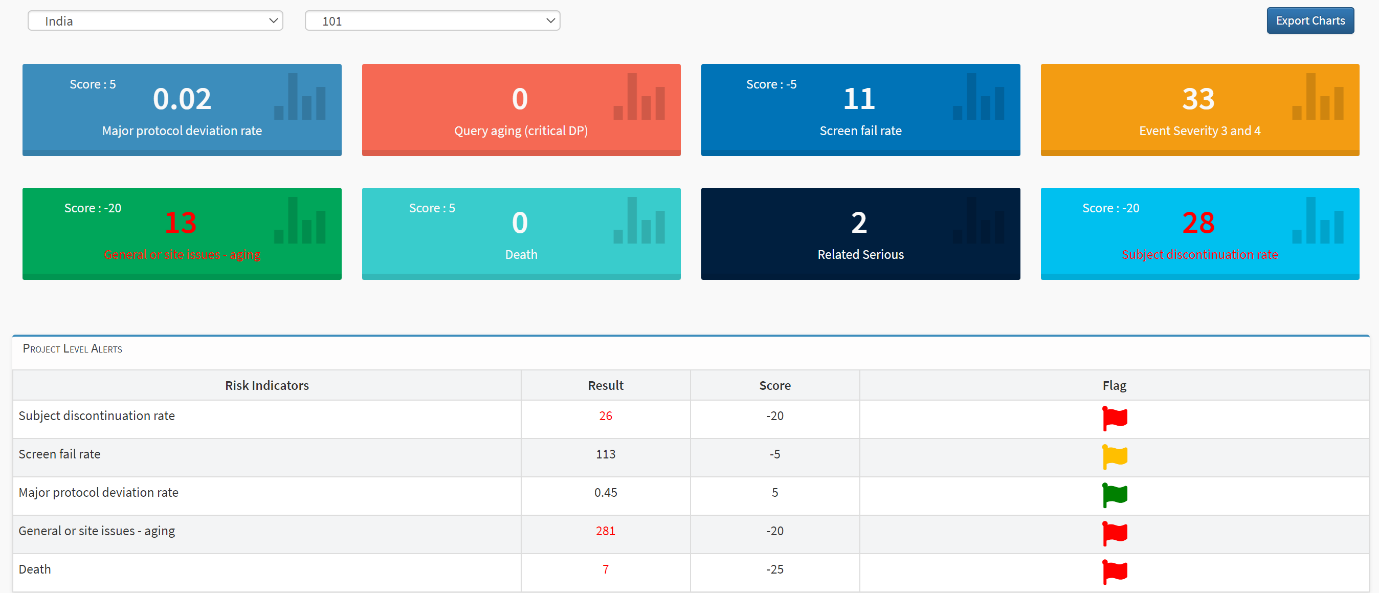The image size is (1379, 593).
Task: Click the bar chart icon on Major protocol deviation rate card
Action: (301, 98)
